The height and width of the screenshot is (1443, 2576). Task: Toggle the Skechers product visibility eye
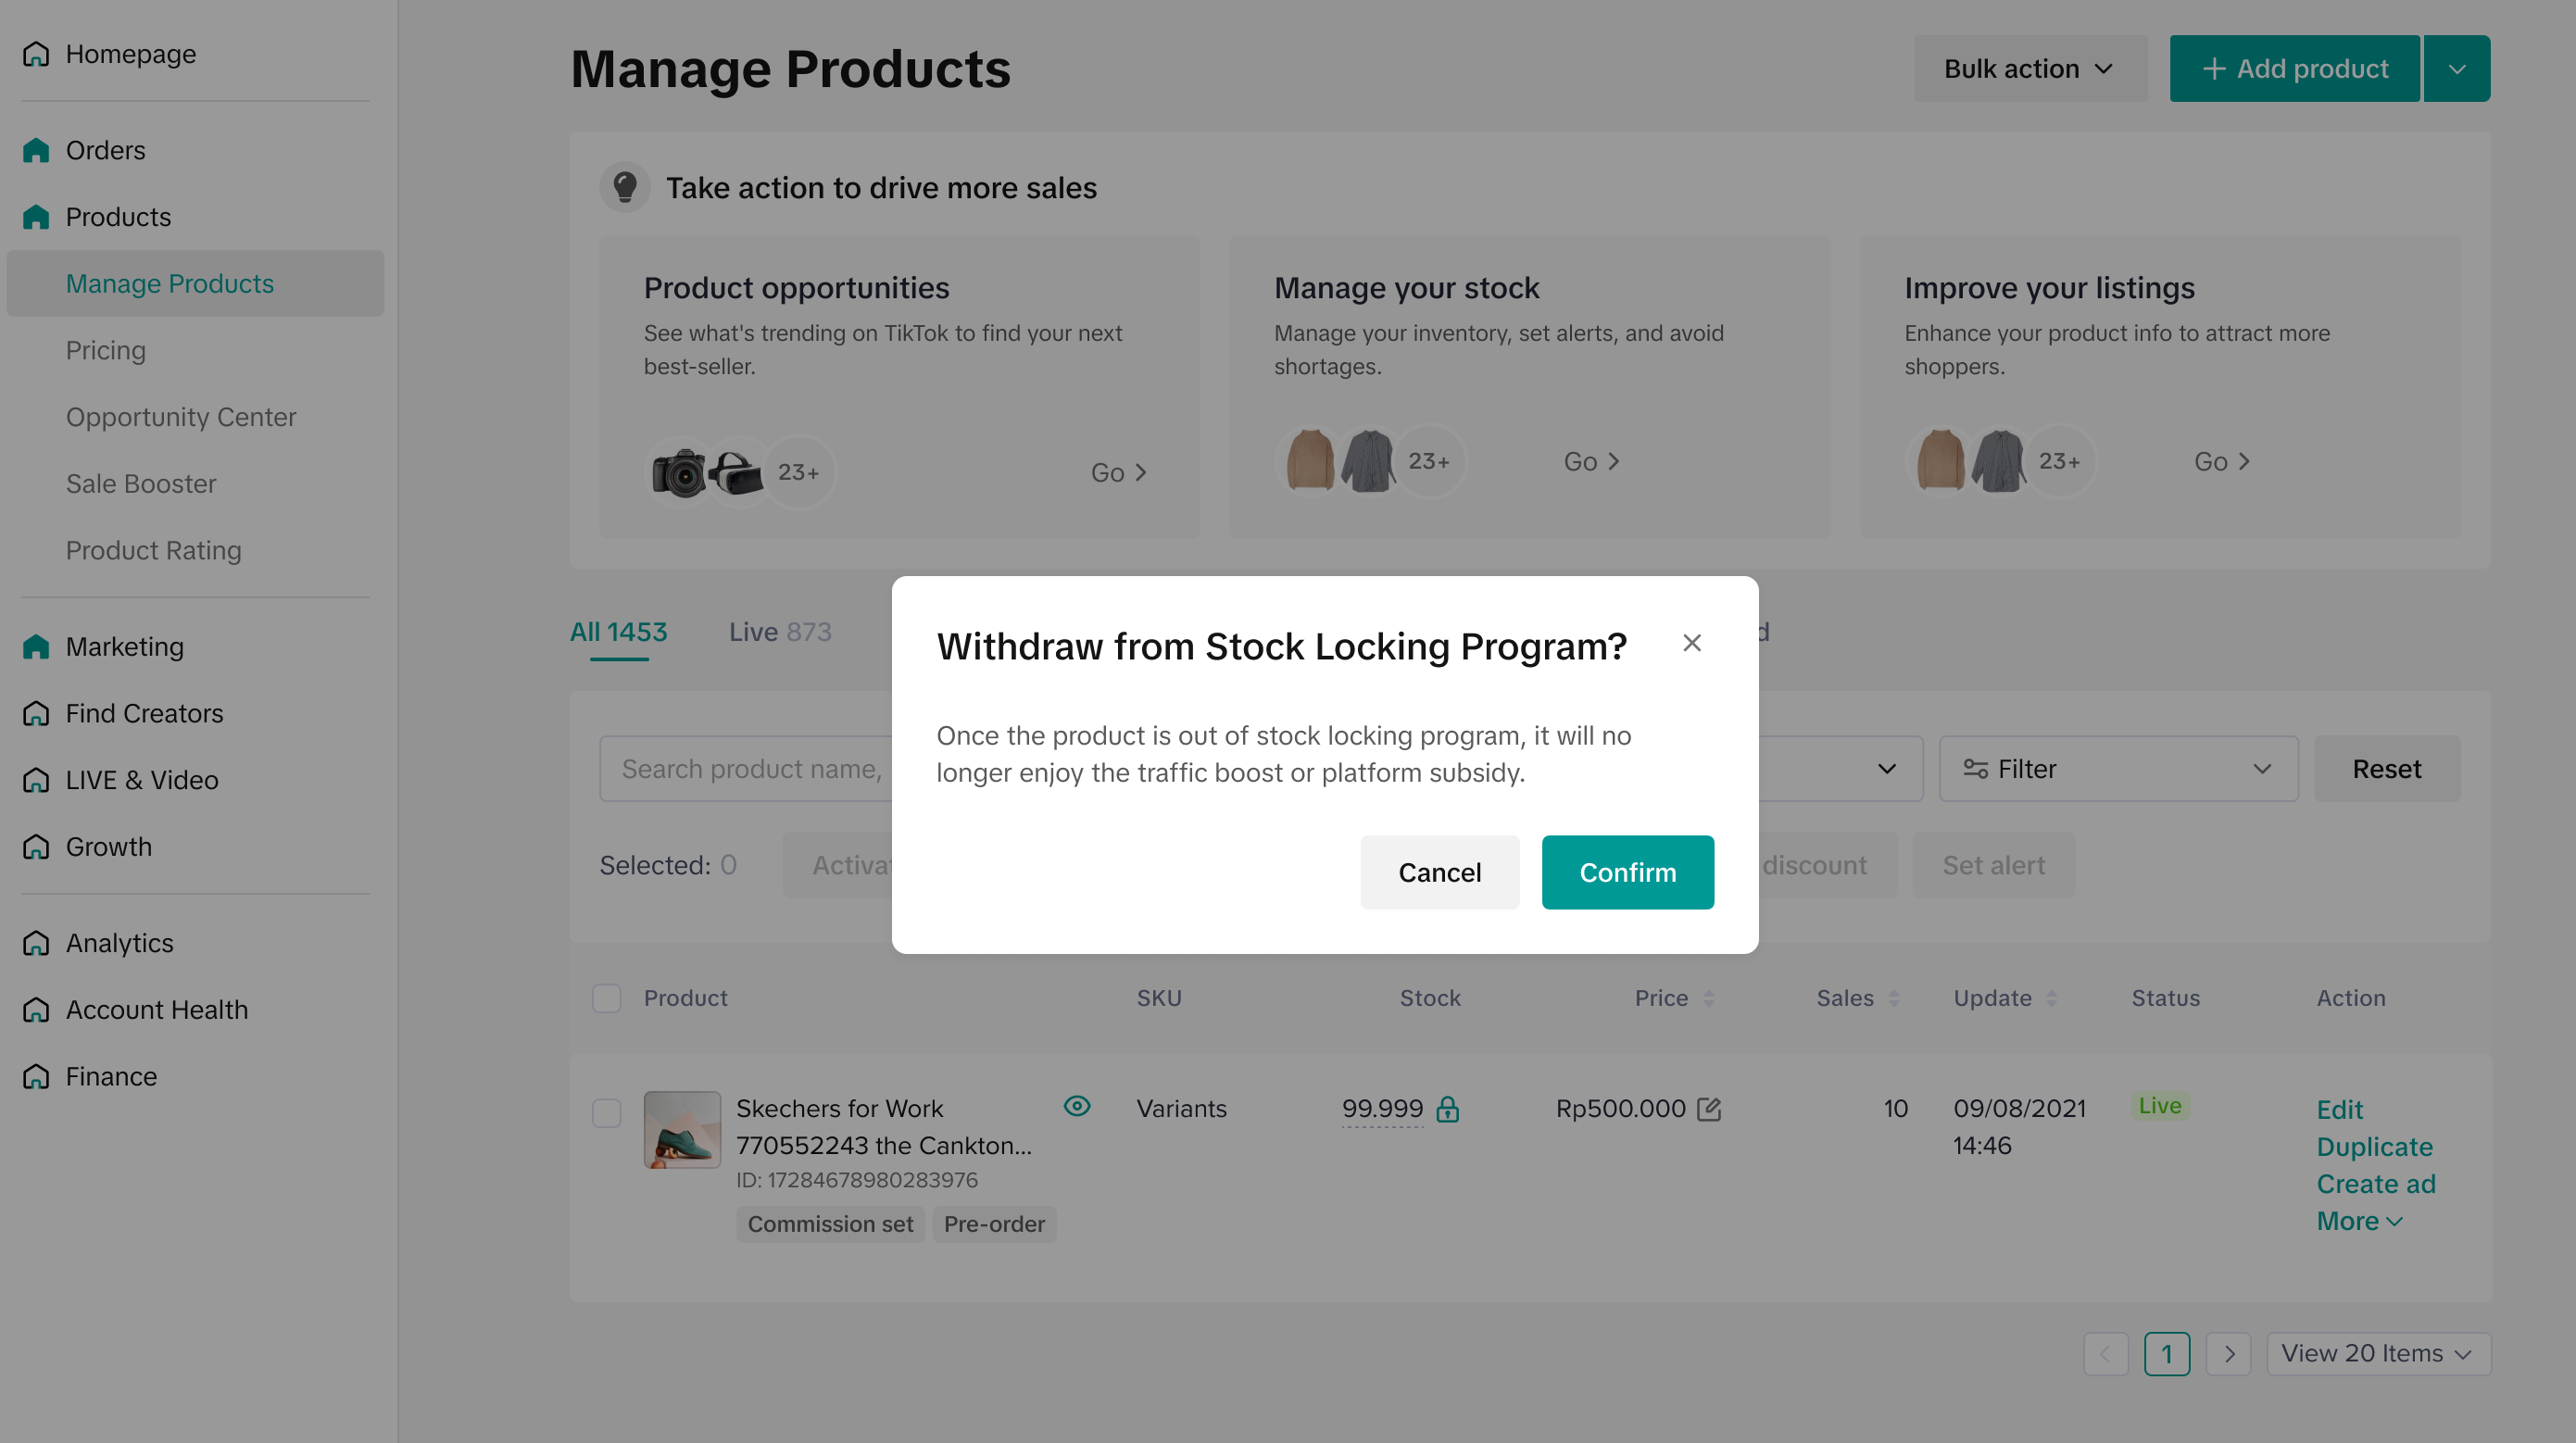click(x=1077, y=1106)
